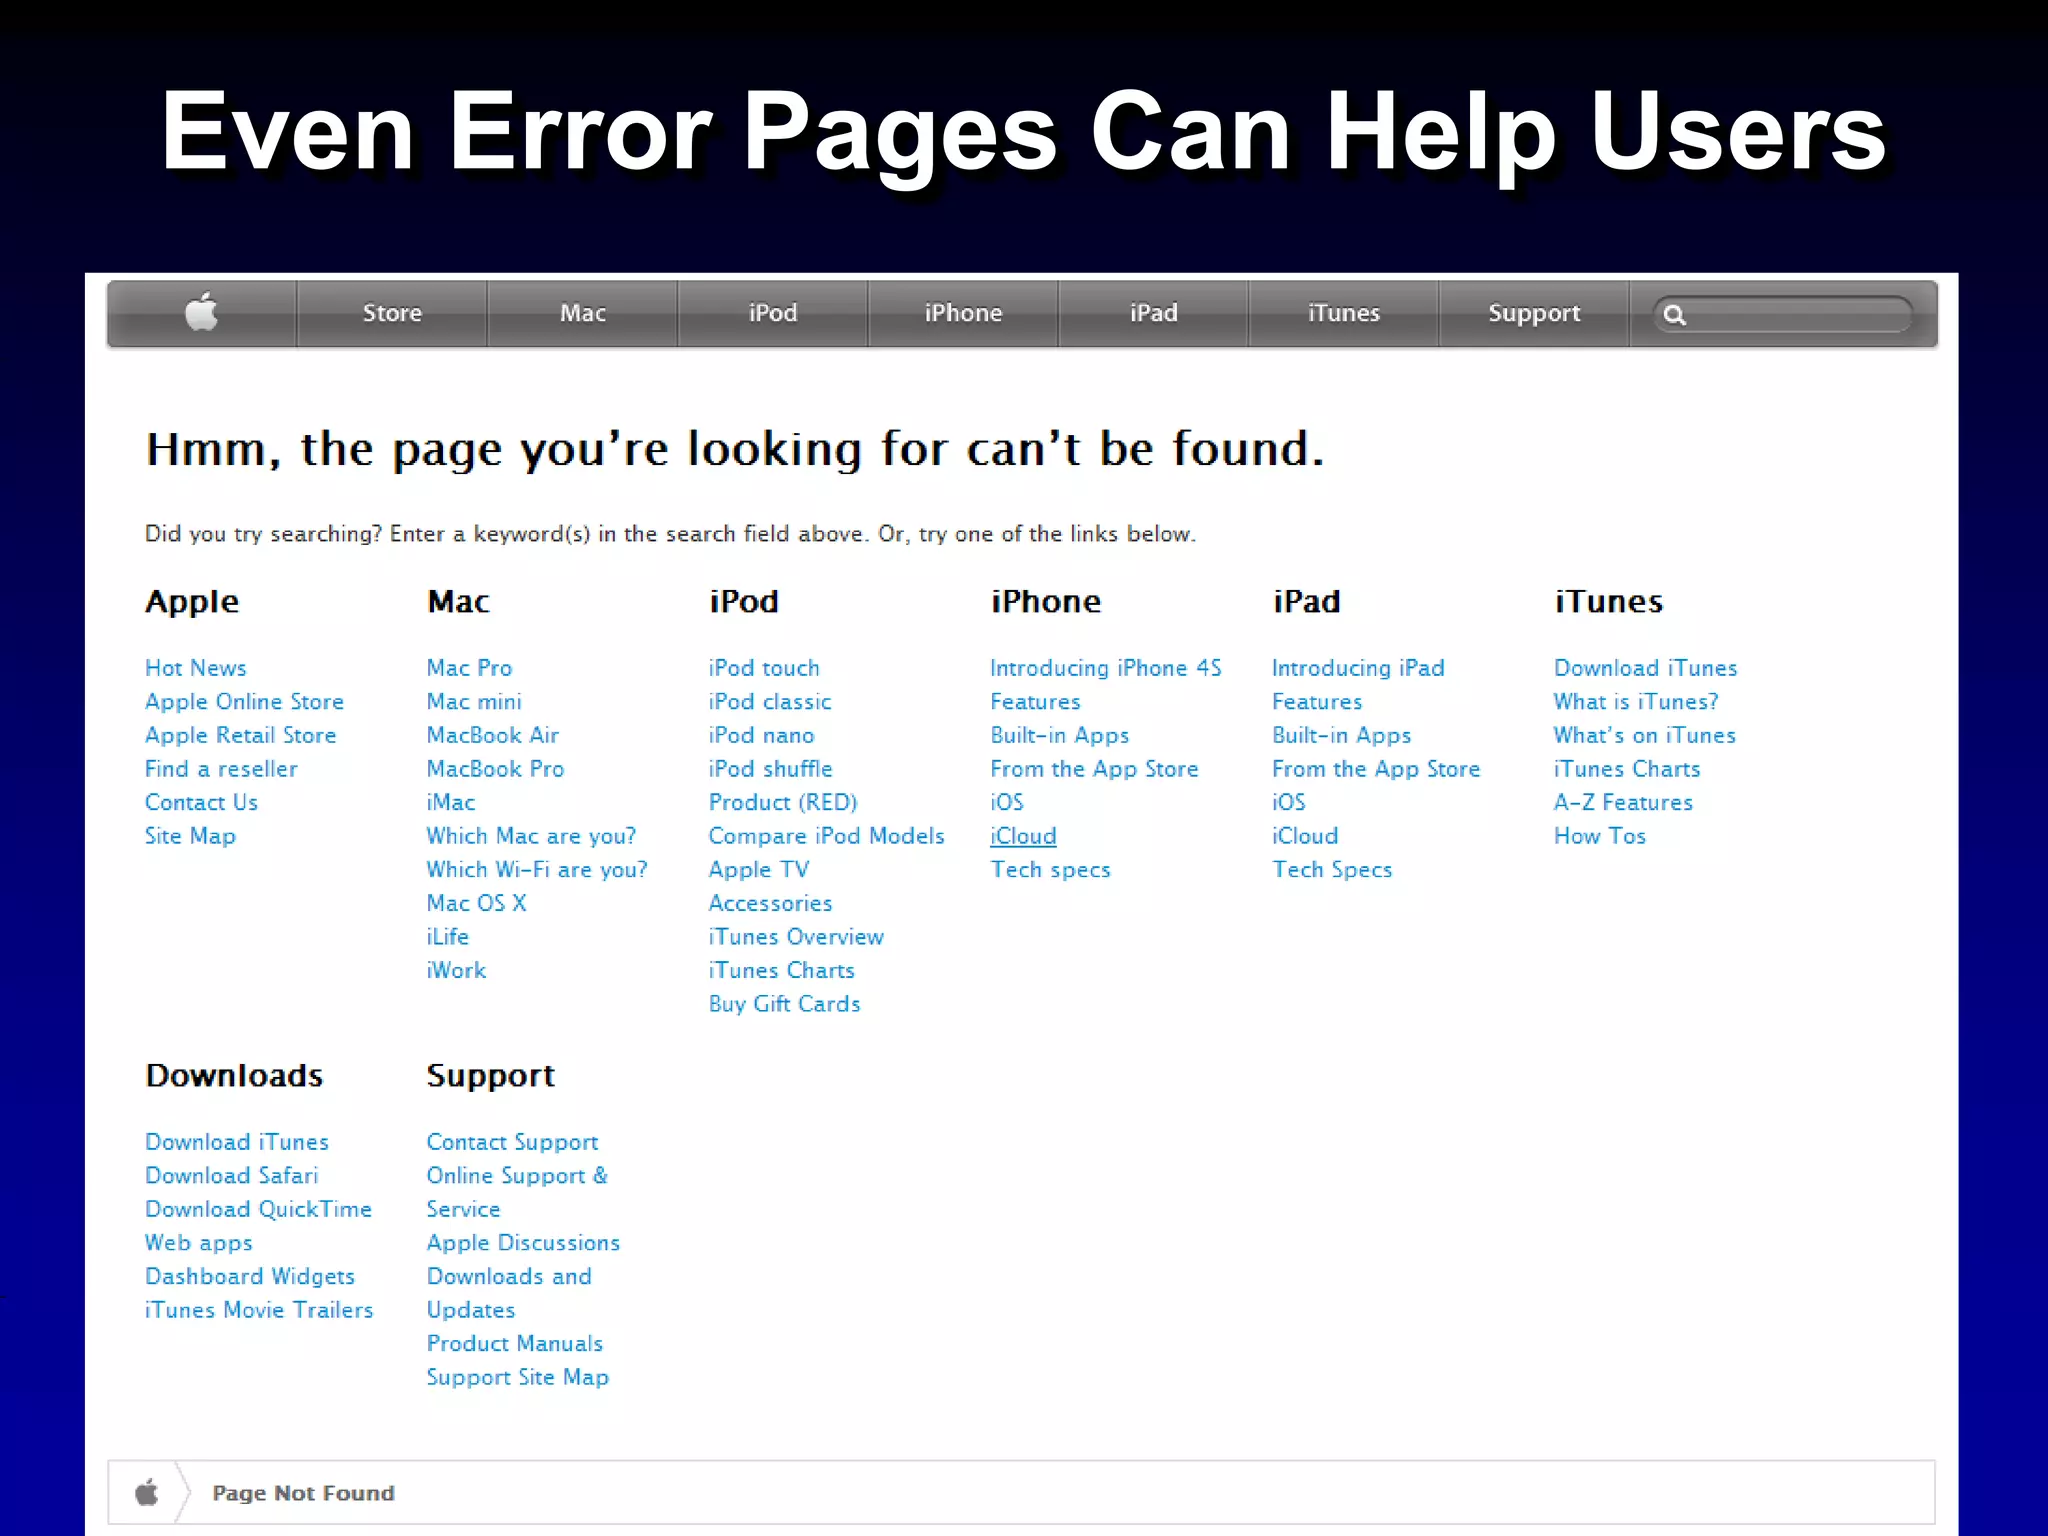Open the Mac OS X link

477,903
